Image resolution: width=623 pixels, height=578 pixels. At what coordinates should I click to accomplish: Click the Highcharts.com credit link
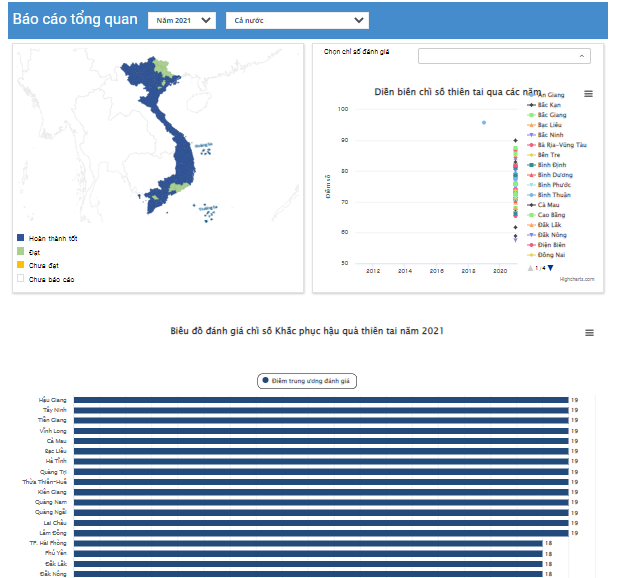576,279
